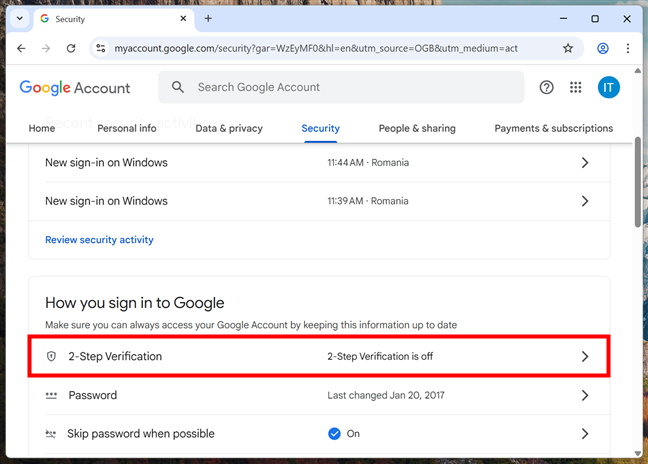Click the scrollbar down arrow

click(x=638, y=453)
